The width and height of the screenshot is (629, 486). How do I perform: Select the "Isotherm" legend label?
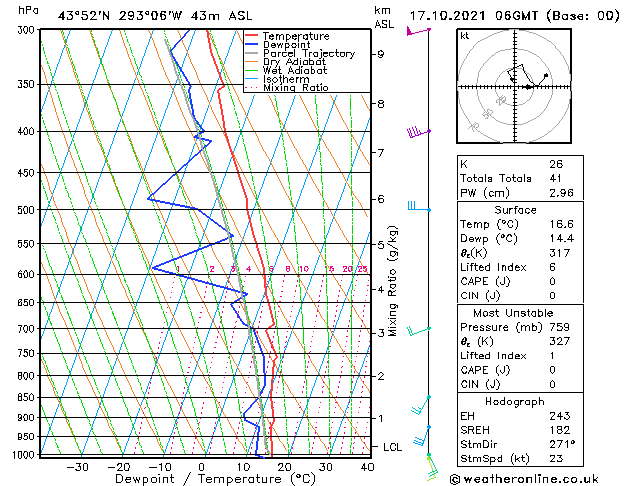click(286, 79)
